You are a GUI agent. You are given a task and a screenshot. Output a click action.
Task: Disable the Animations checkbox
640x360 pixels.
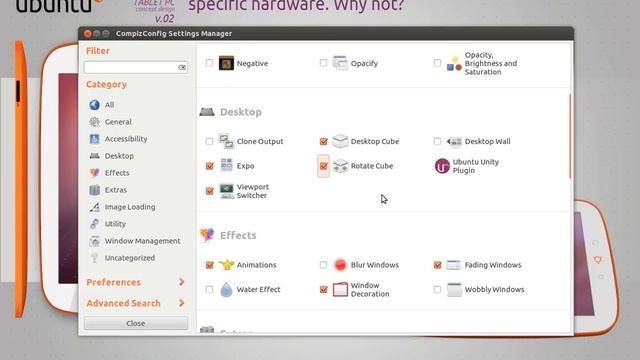(209, 265)
